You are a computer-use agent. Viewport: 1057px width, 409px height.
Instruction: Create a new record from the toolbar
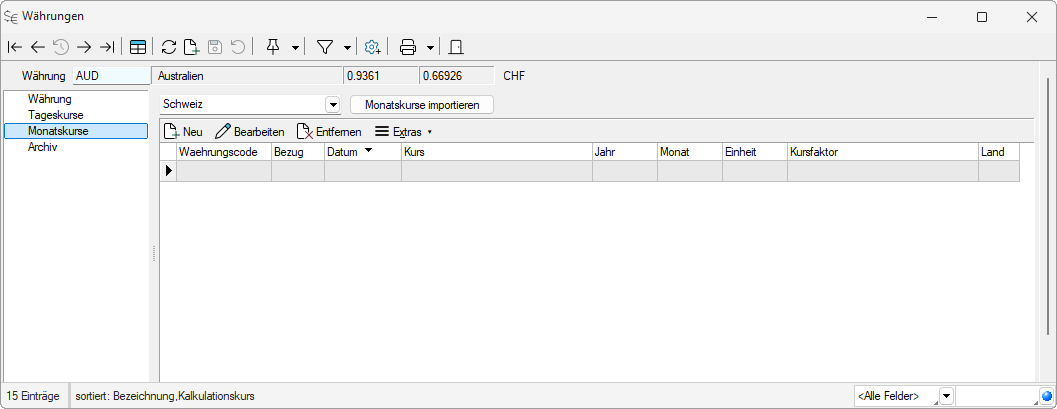[191, 47]
